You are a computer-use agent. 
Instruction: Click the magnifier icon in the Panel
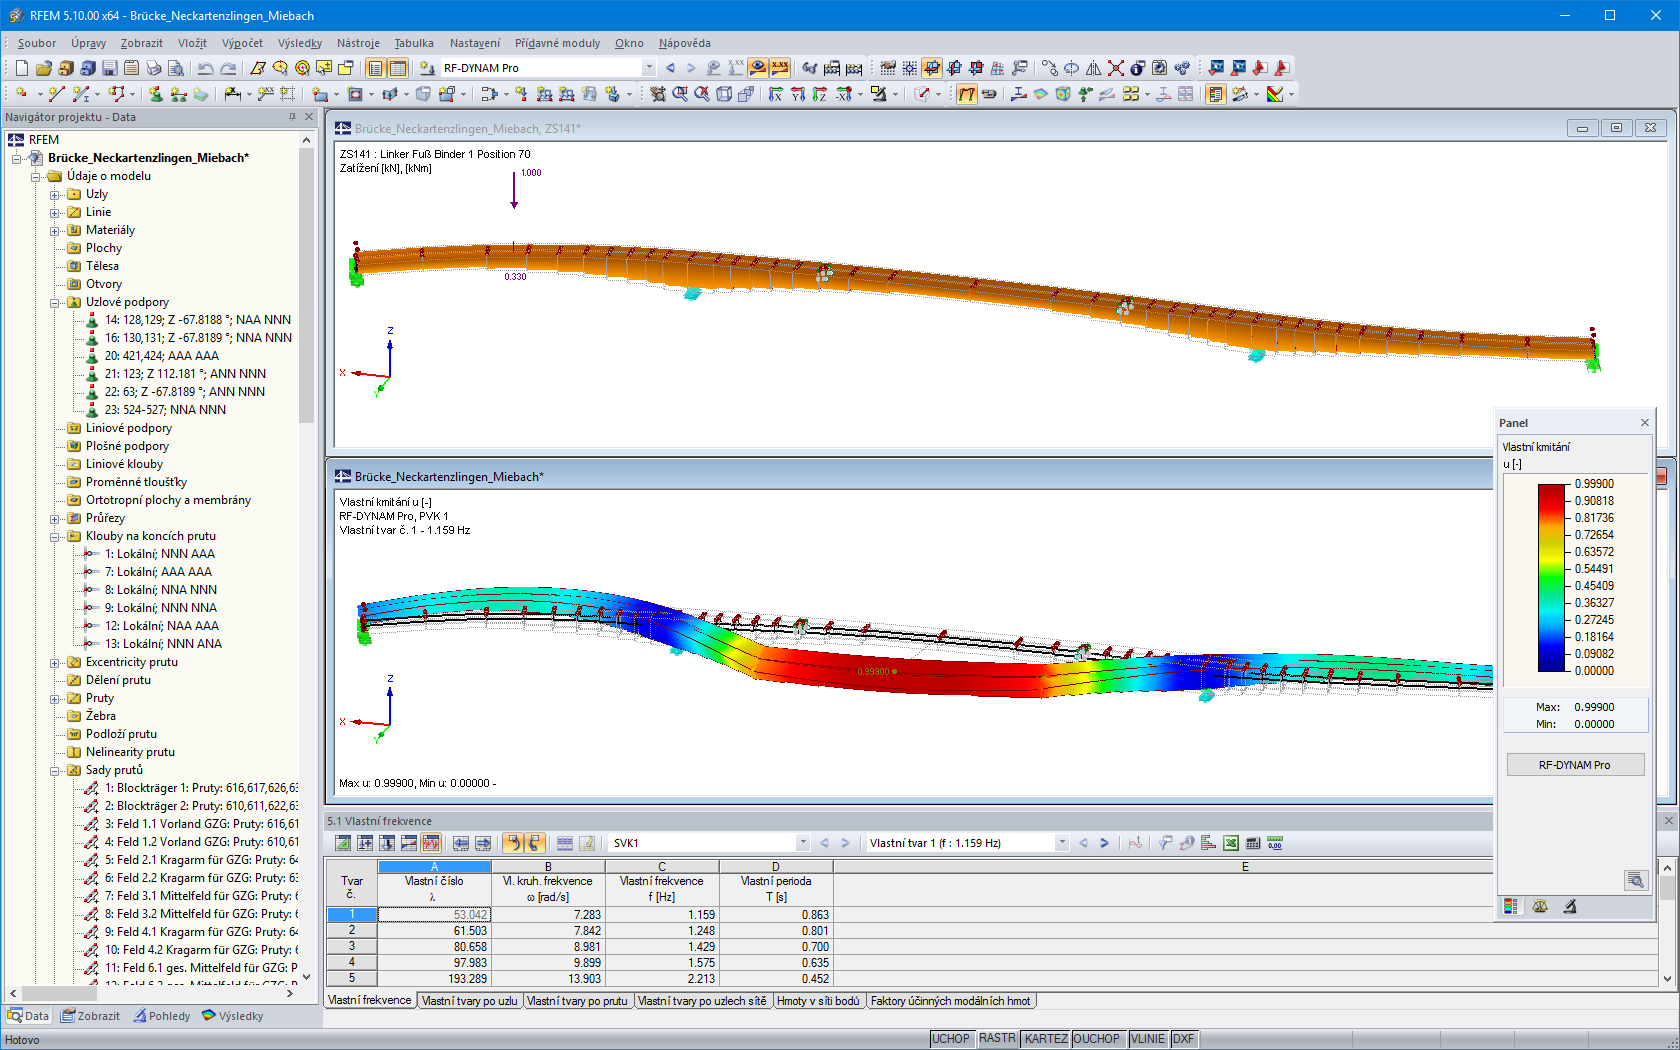[x=1635, y=880]
